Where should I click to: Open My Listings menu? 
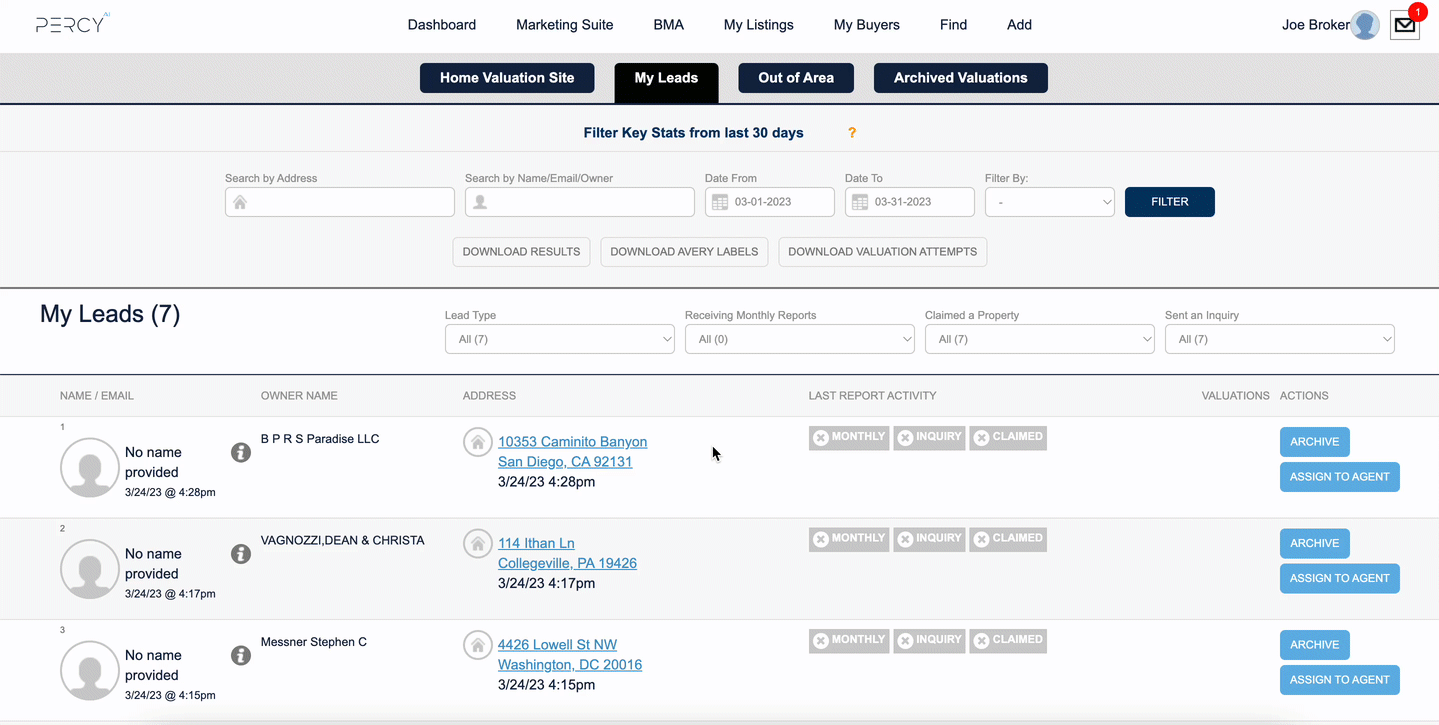click(x=759, y=25)
